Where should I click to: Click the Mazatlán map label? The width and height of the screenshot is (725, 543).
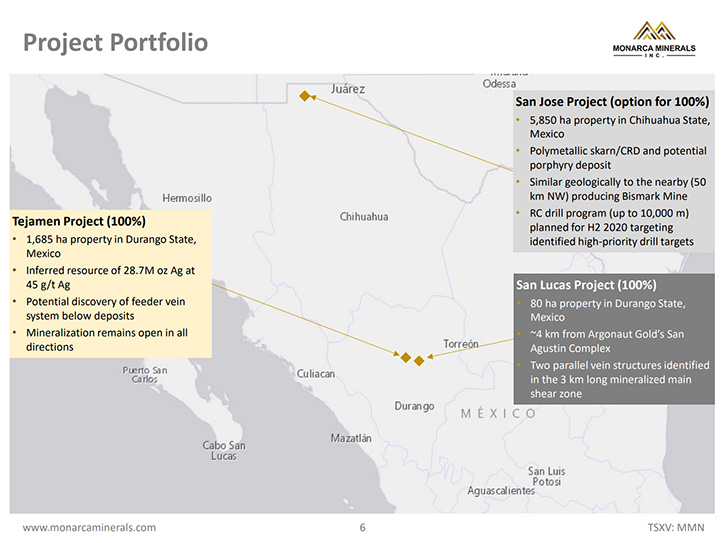click(x=351, y=438)
